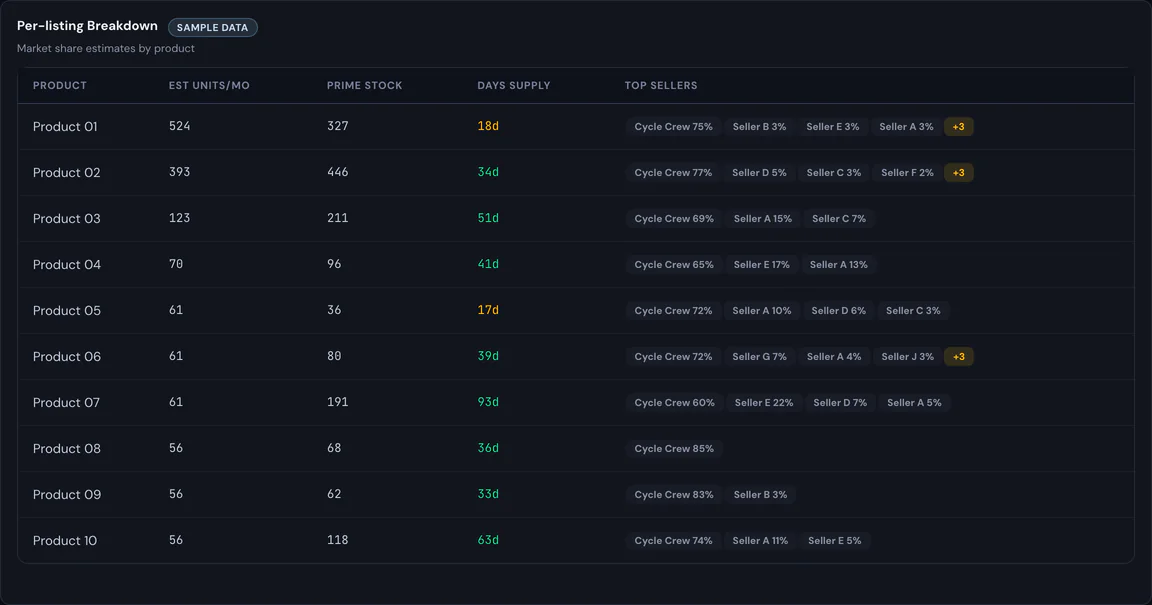Expand +3 more sellers for Product 01

959,126
